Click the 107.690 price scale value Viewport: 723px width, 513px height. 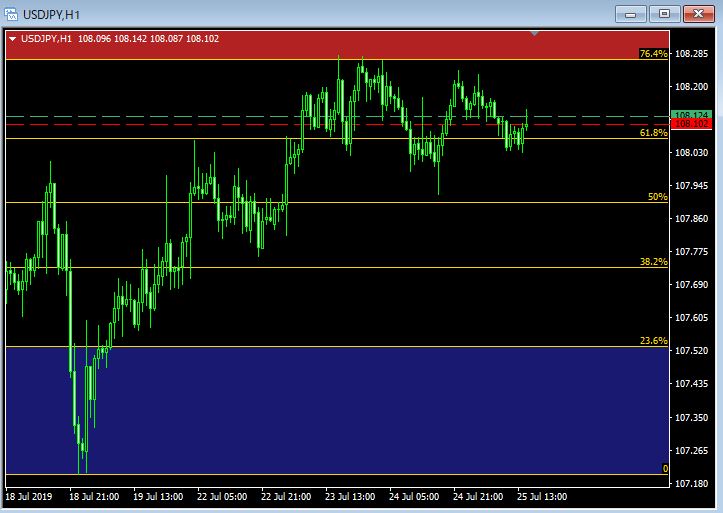tap(691, 285)
